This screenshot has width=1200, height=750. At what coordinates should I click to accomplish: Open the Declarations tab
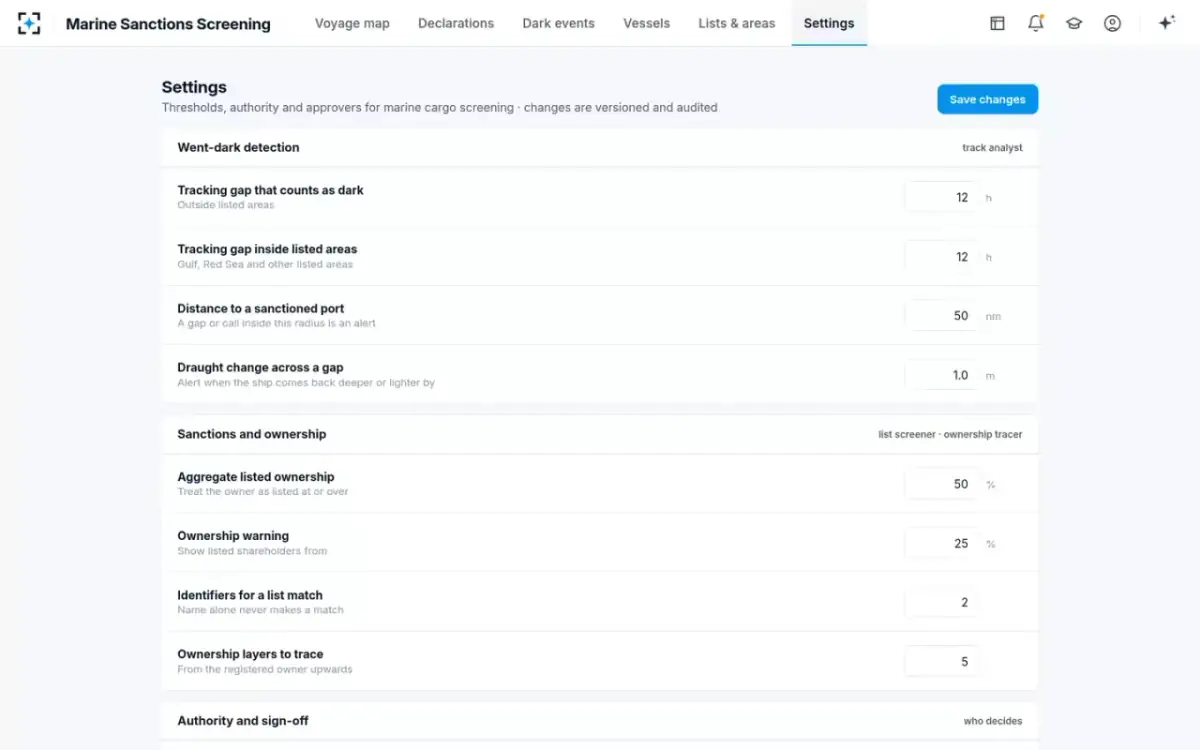click(x=456, y=23)
